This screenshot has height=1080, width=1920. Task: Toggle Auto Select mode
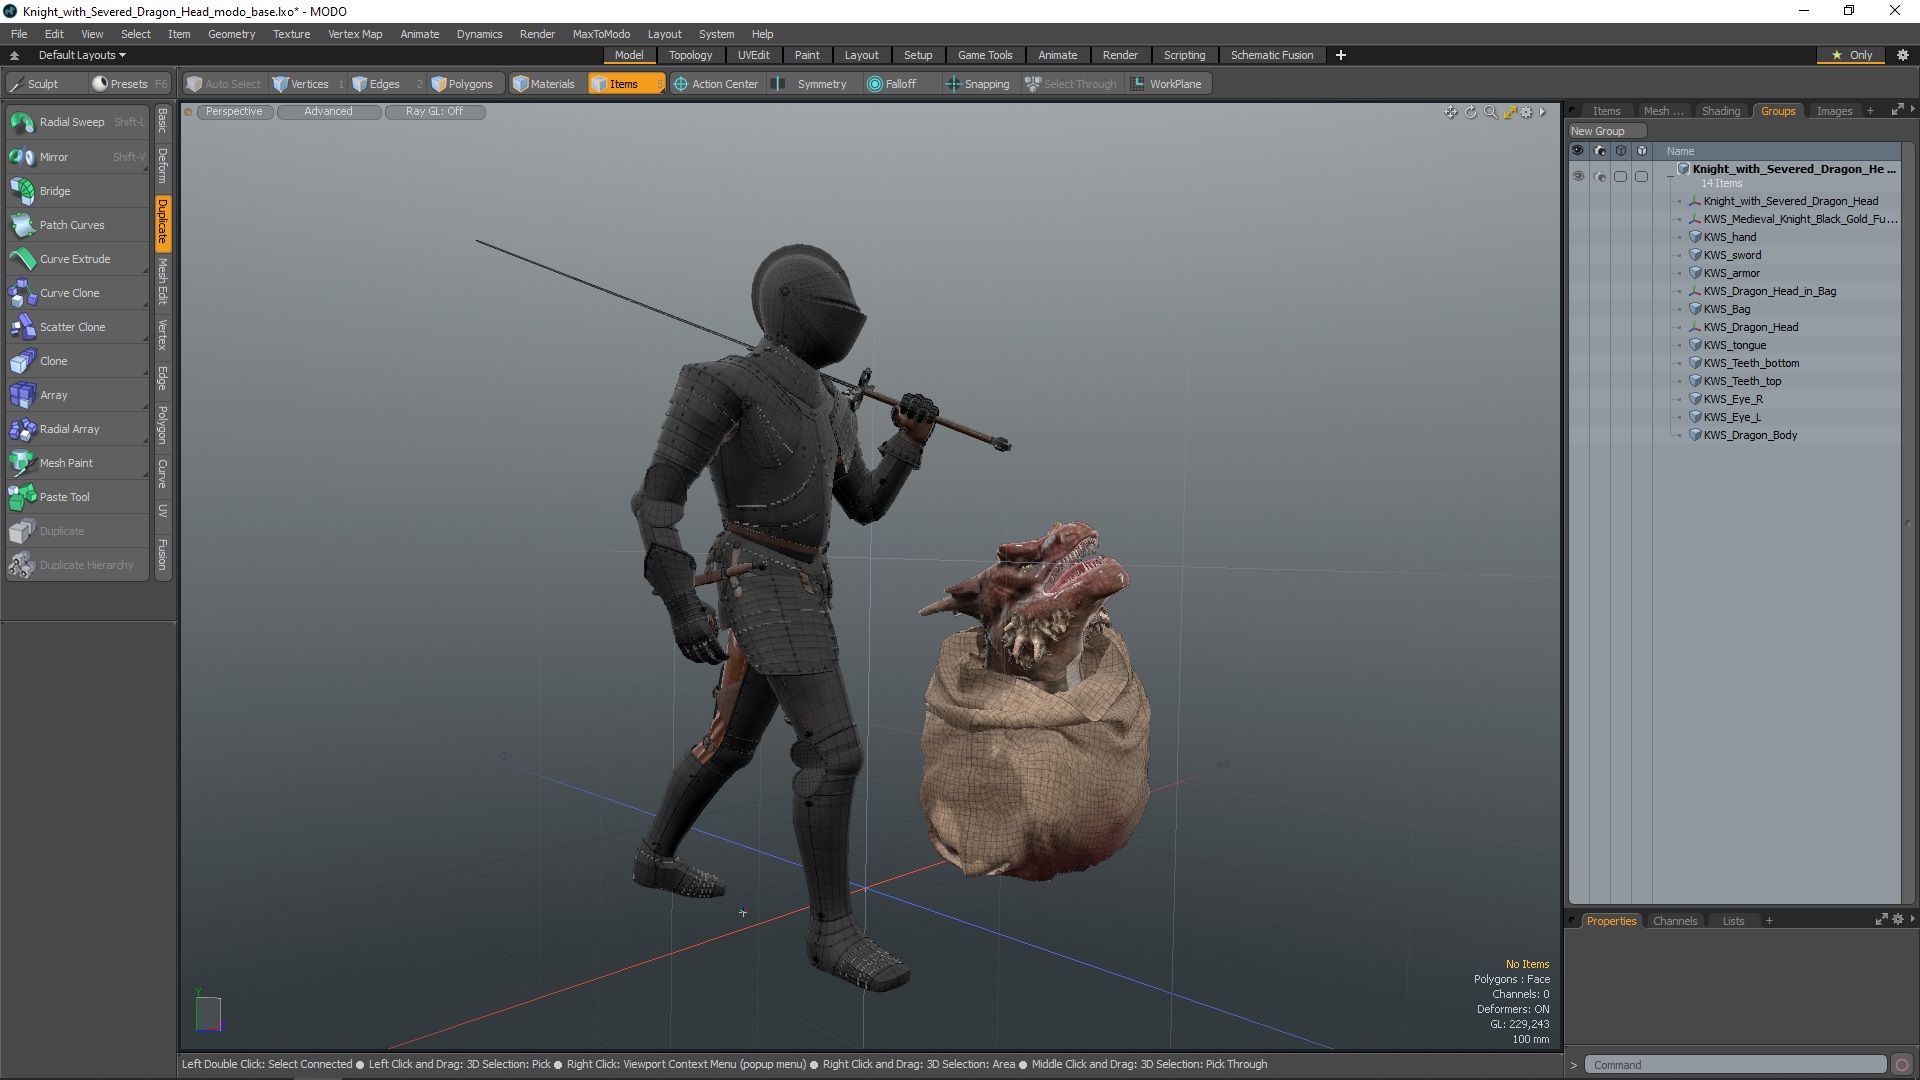click(223, 84)
